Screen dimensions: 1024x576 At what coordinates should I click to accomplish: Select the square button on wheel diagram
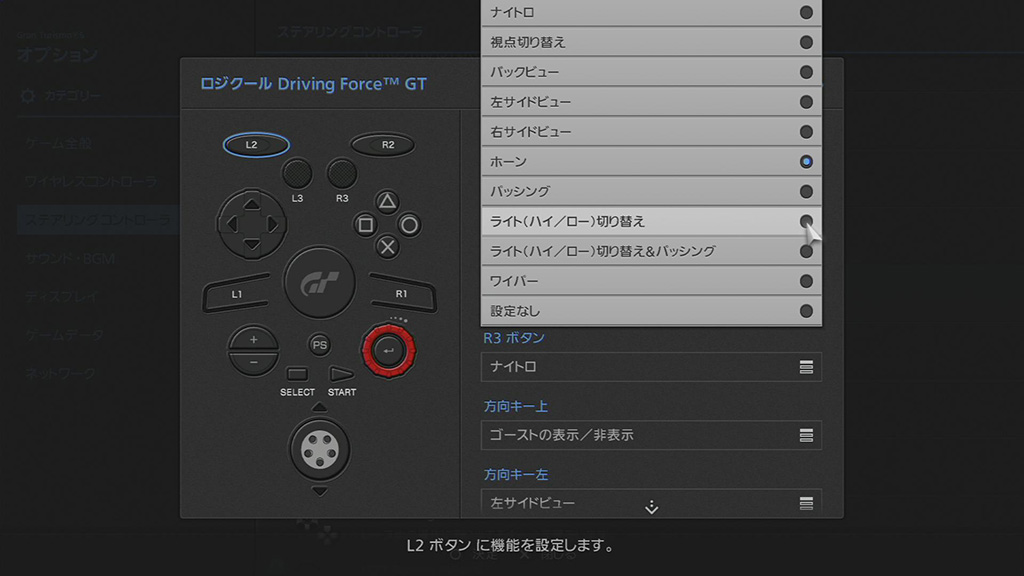pyautogui.click(x=365, y=225)
